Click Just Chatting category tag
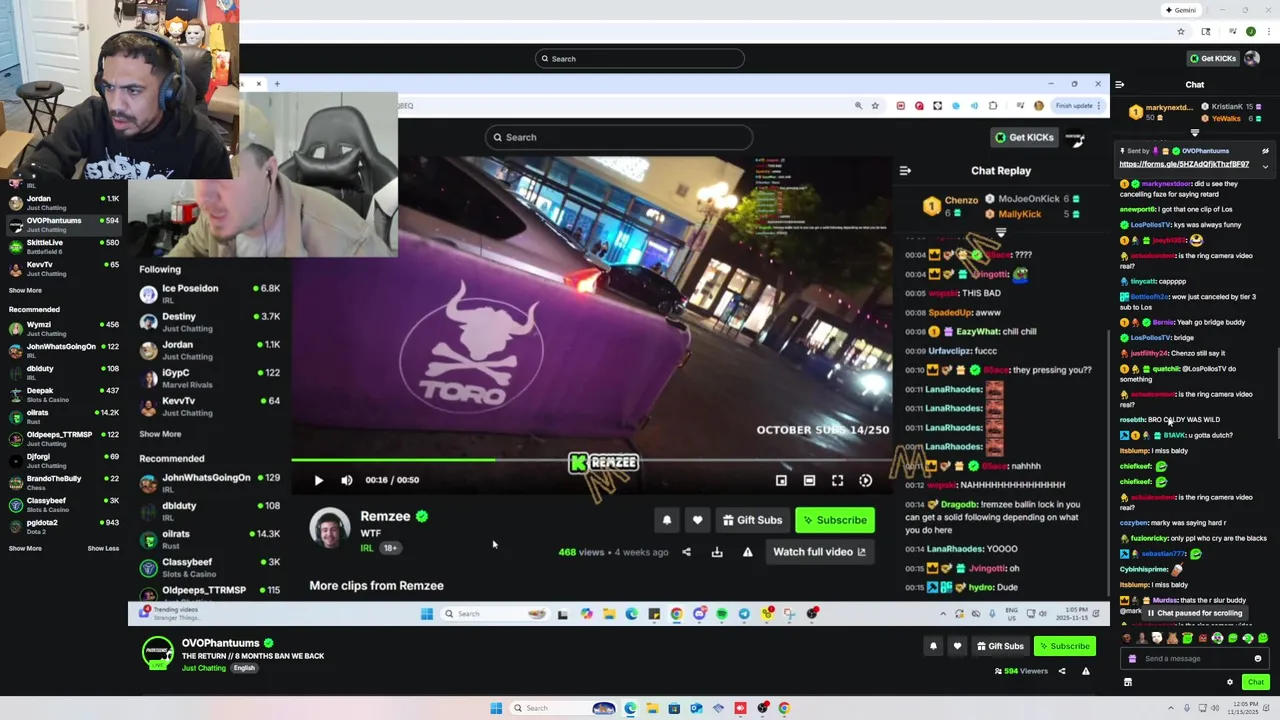This screenshot has height=720, width=1280. tap(204, 668)
